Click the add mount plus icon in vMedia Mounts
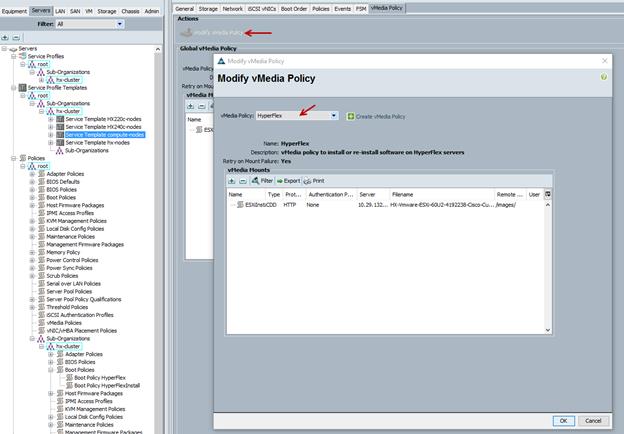The image size is (624, 434). pos(232,181)
